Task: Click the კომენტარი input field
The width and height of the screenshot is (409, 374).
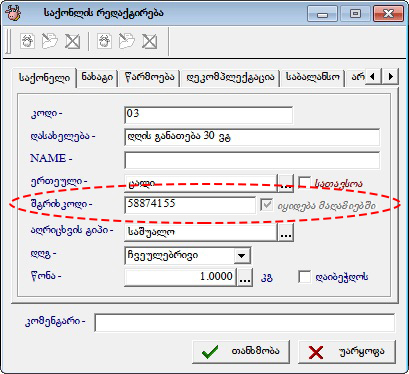Action: 245,322
